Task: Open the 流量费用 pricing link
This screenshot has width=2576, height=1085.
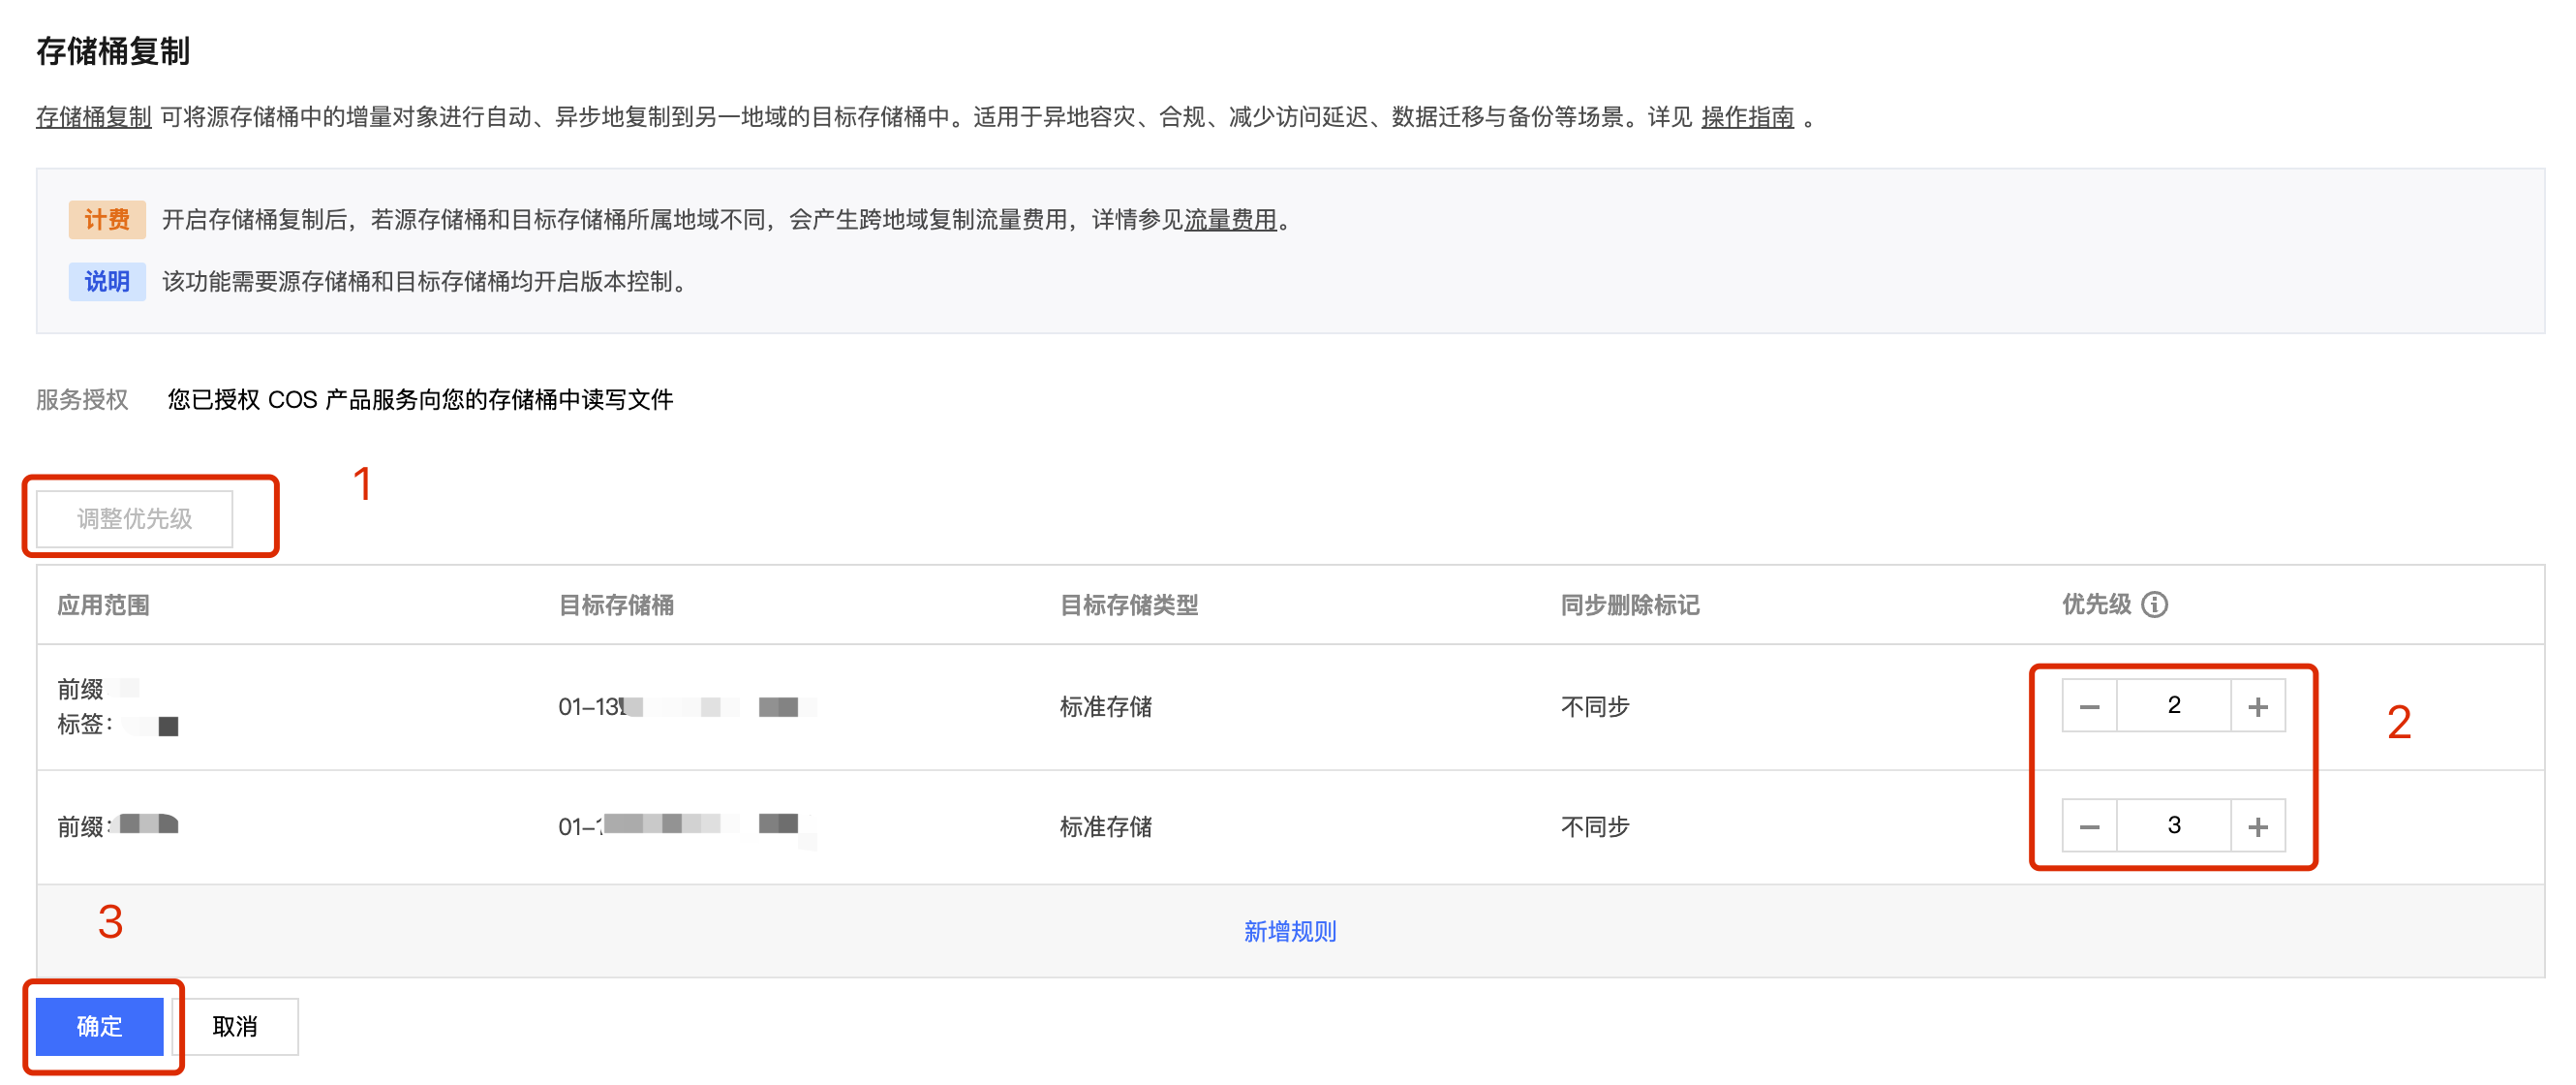Action: tap(1230, 220)
